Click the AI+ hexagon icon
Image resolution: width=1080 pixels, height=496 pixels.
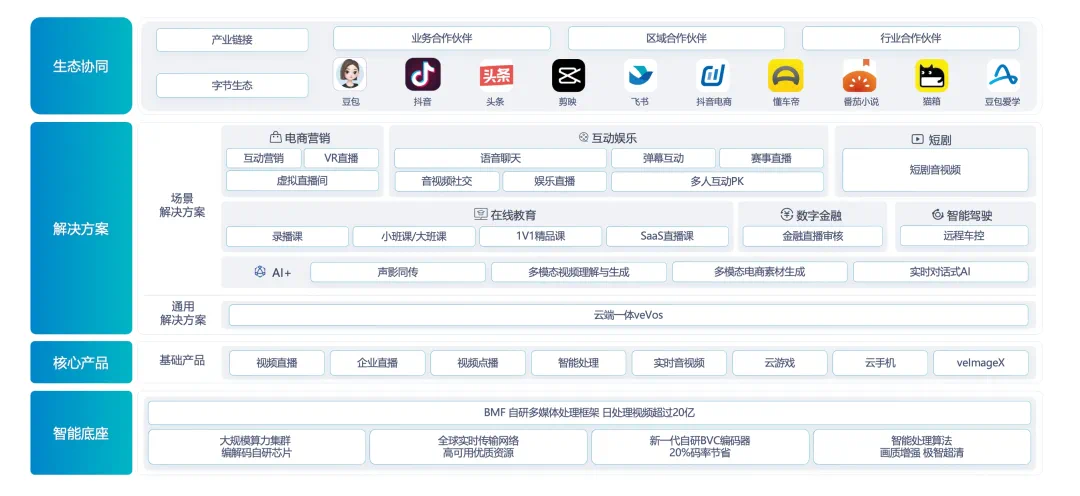click(260, 271)
